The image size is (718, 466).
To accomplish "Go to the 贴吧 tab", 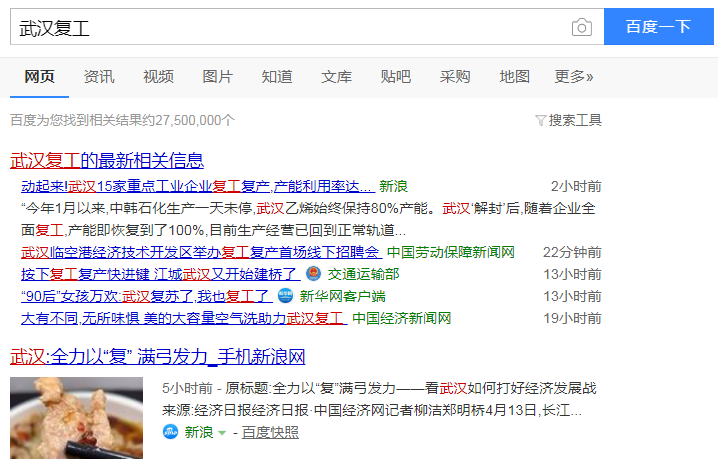I will click(x=396, y=76).
